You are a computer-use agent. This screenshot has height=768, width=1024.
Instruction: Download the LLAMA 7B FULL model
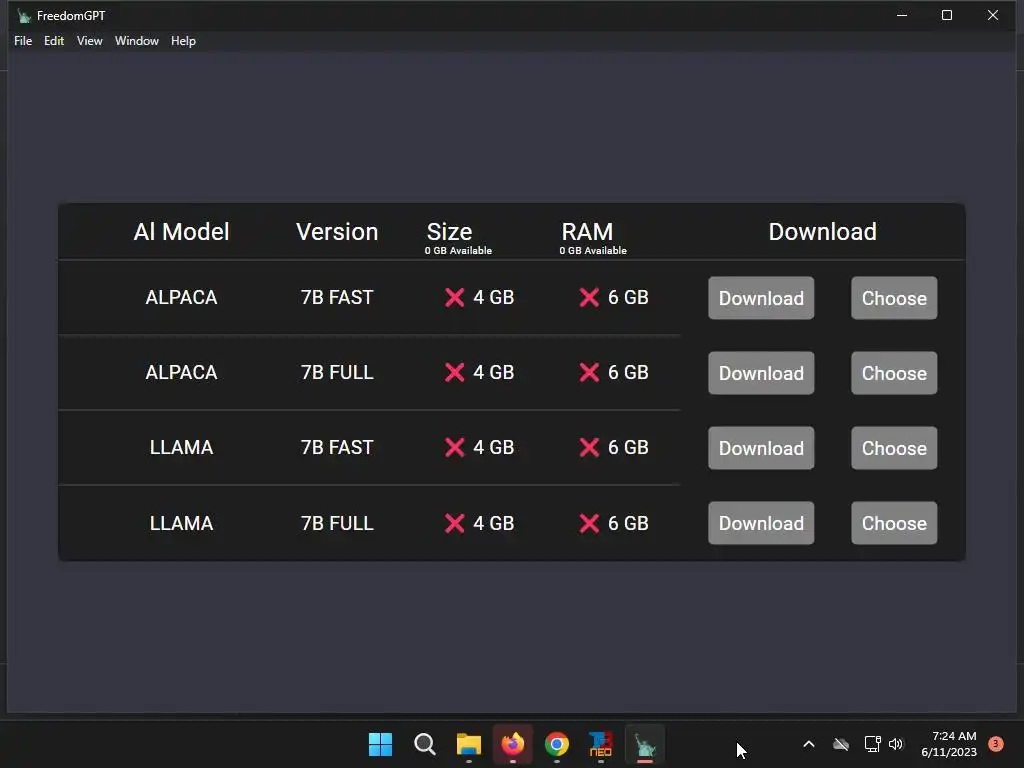[x=761, y=523]
